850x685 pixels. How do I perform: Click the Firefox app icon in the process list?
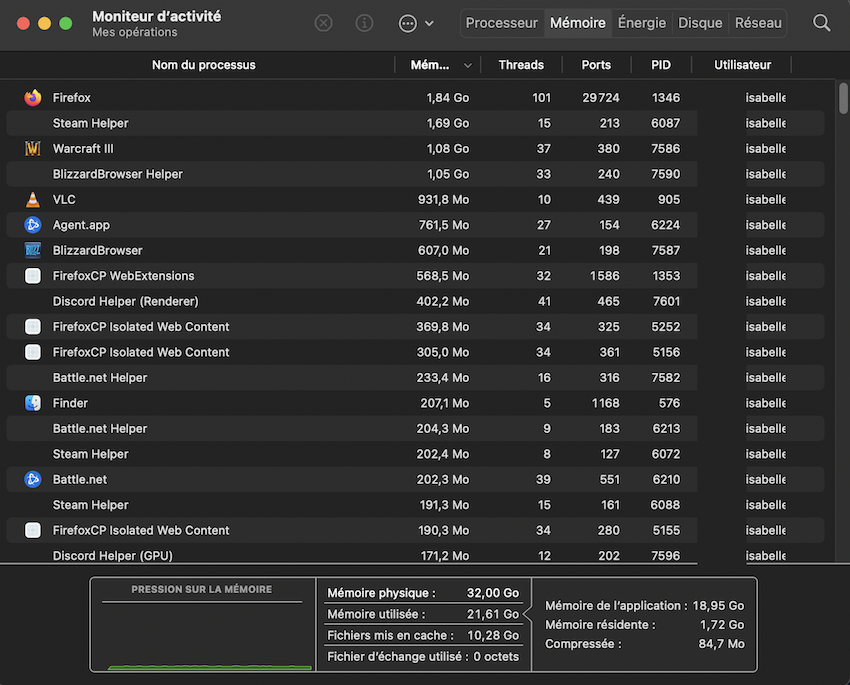click(33, 98)
